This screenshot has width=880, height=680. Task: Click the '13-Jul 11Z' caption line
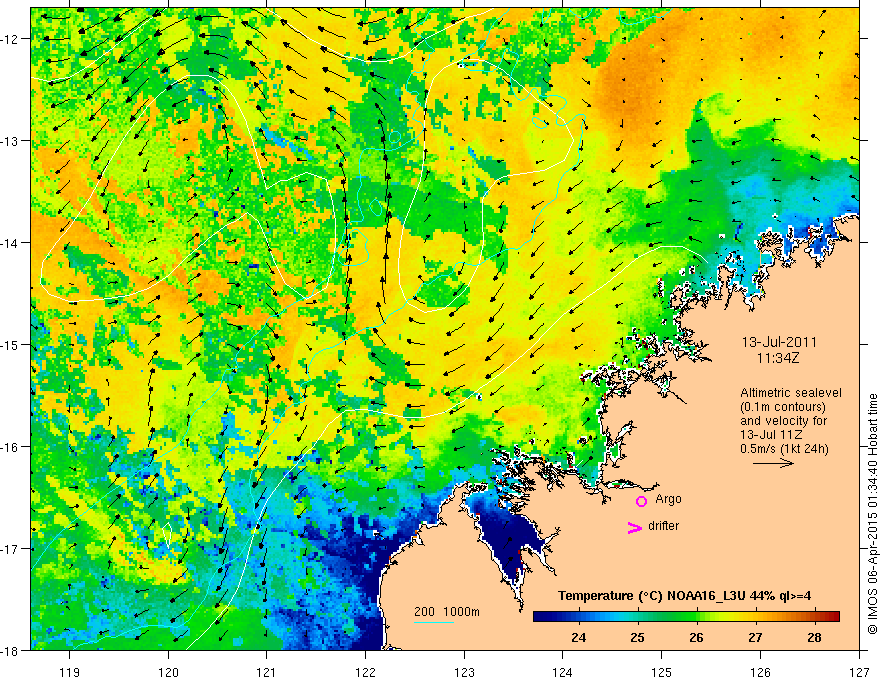[x=771, y=435]
